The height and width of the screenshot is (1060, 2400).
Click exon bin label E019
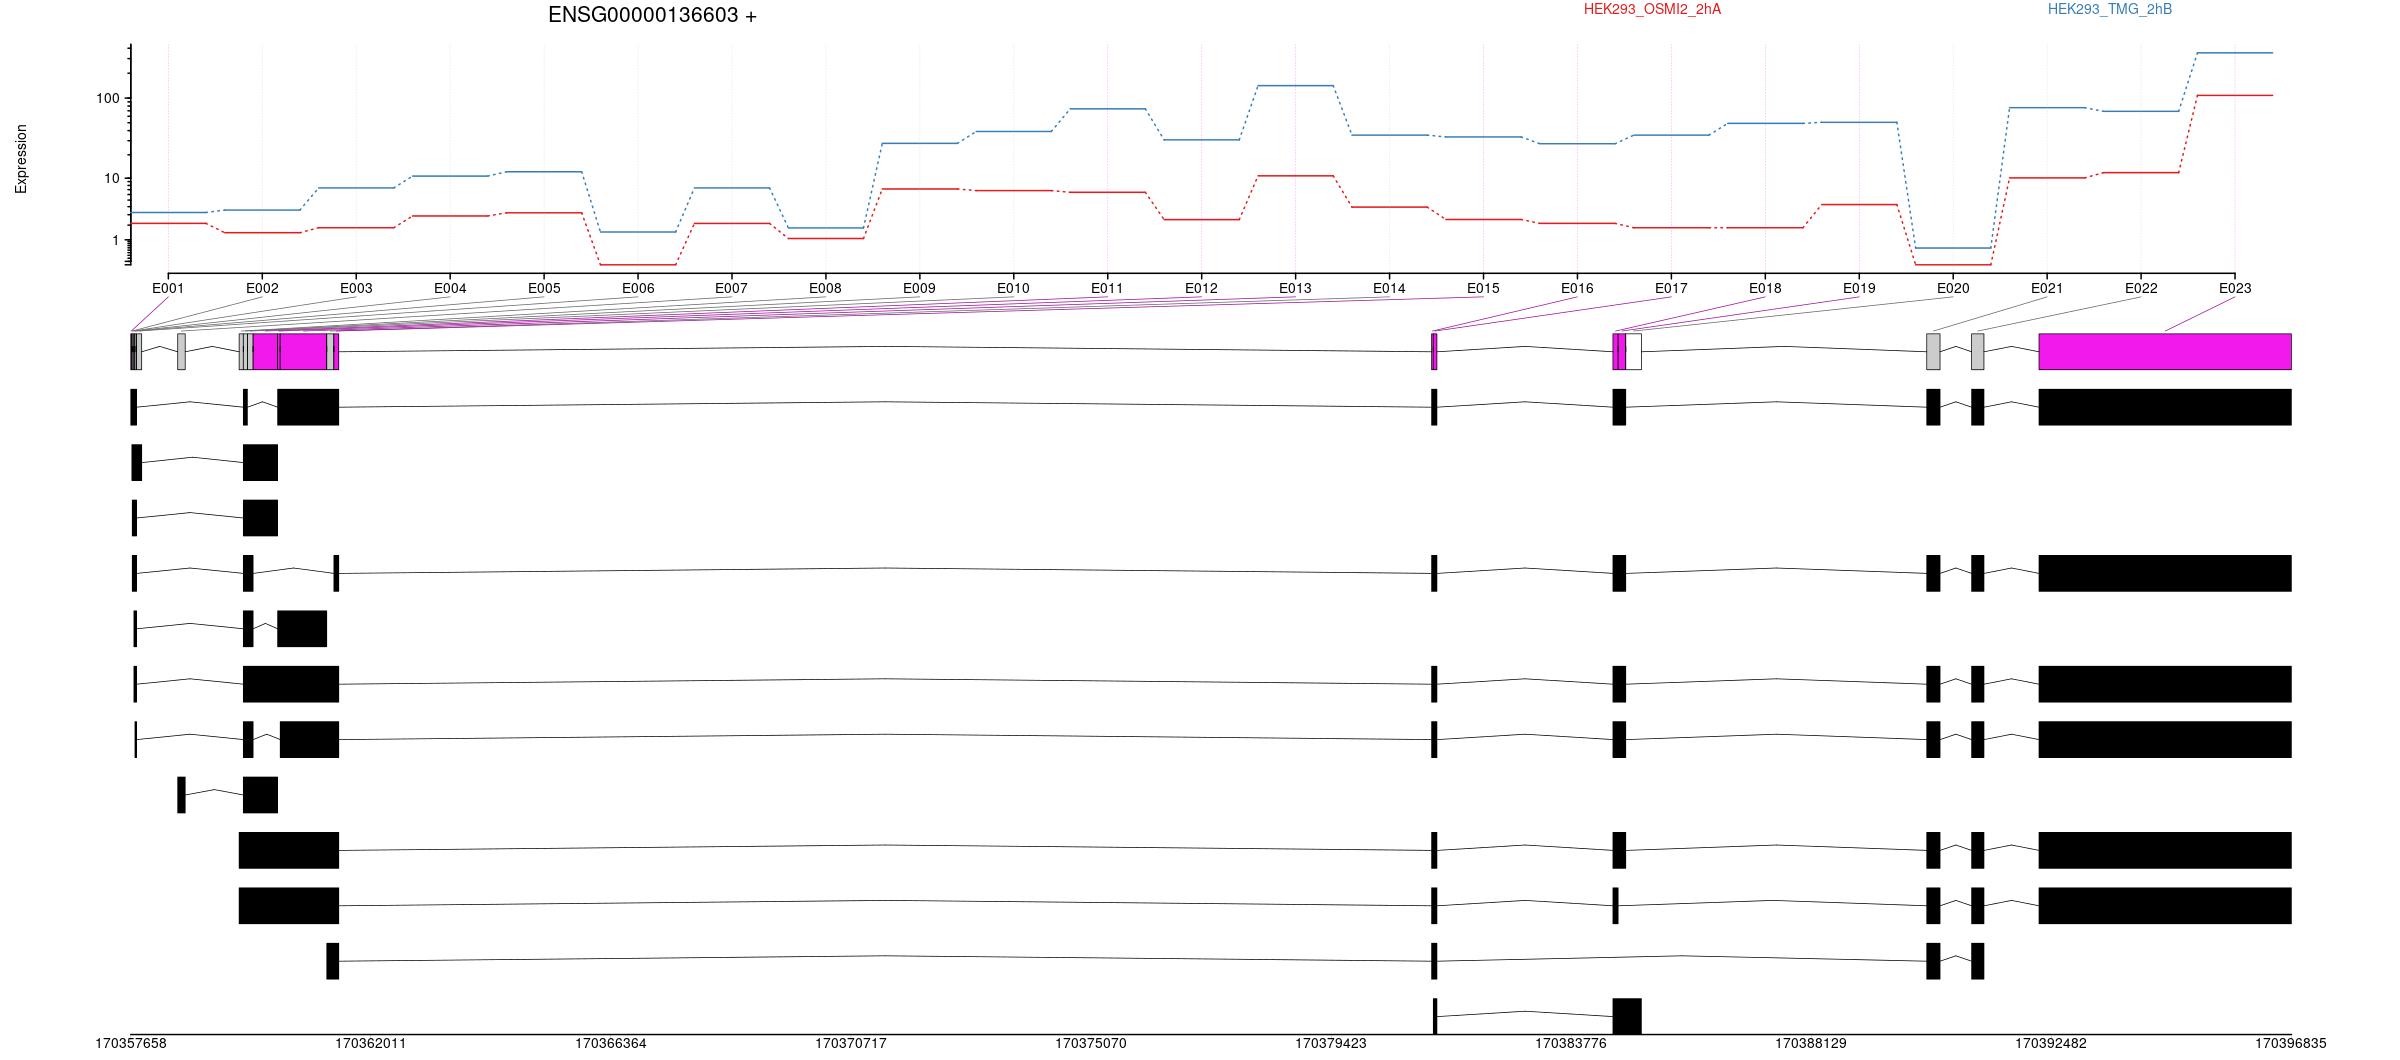pos(1859,288)
